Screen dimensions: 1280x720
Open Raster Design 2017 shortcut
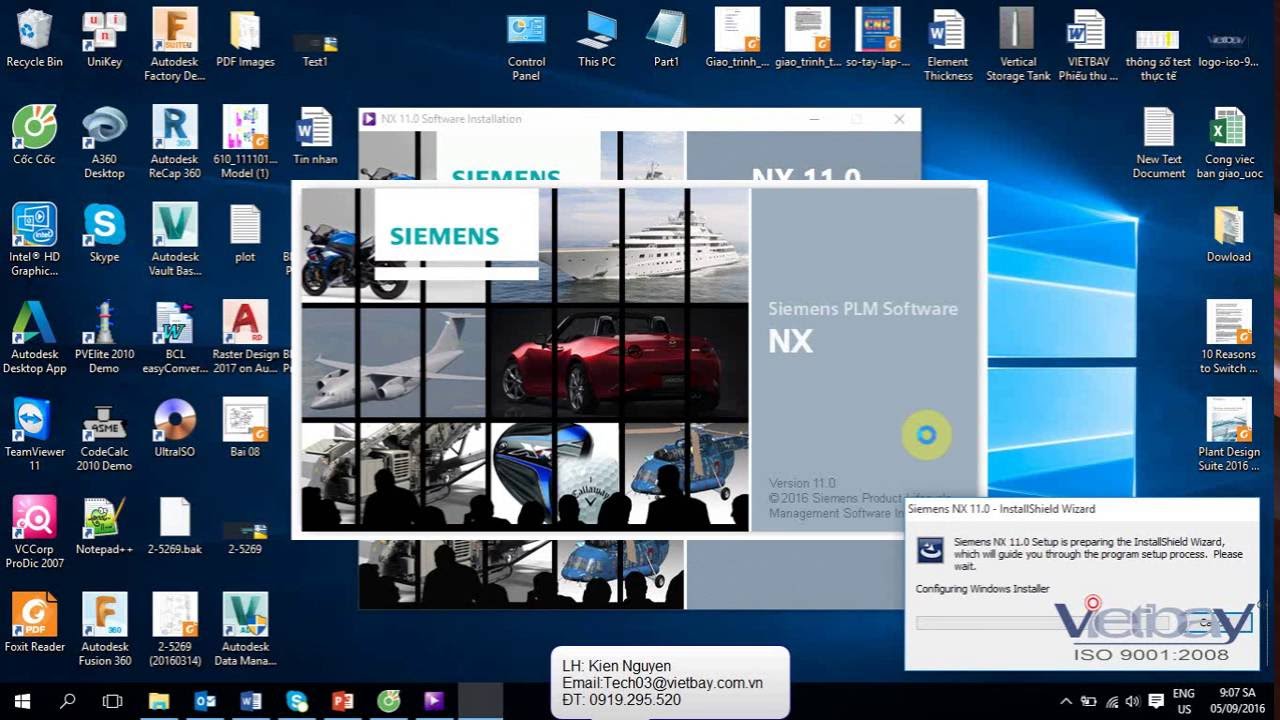[245, 338]
